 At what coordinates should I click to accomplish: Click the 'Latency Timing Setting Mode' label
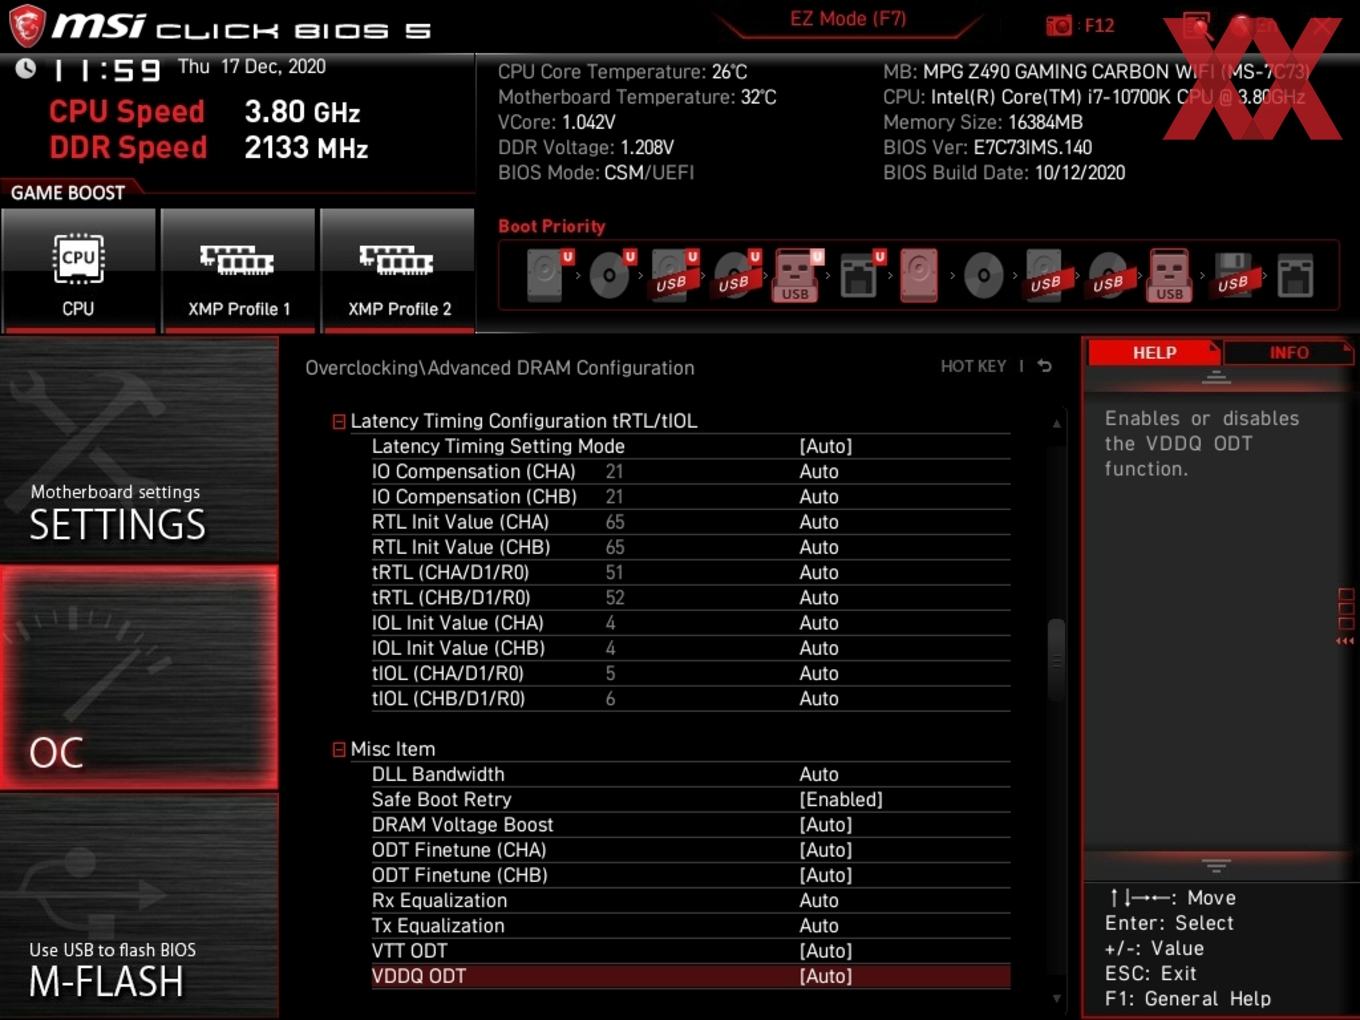coord(498,446)
